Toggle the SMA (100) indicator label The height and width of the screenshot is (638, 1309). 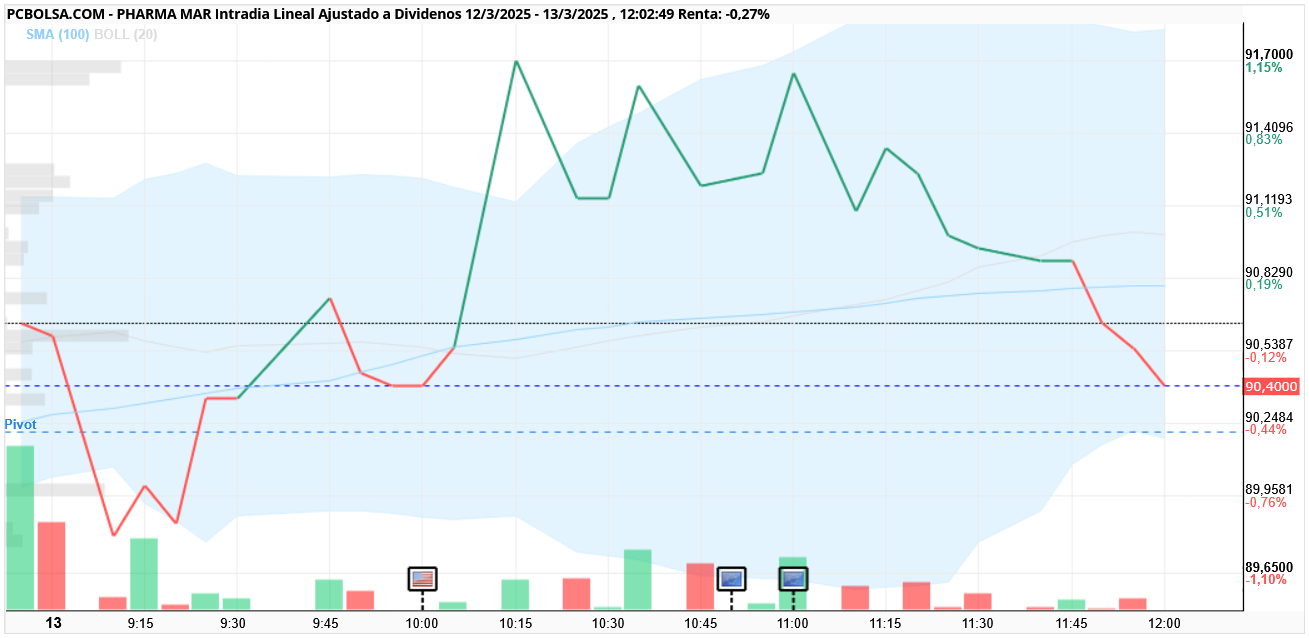coord(58,34)
